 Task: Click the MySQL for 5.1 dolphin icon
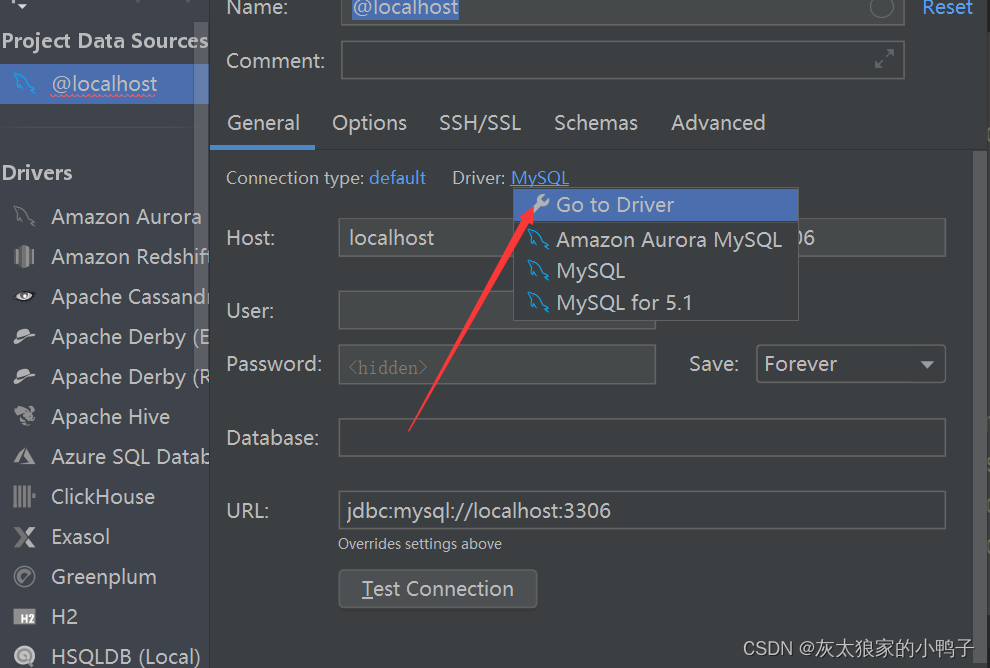[538, 302]
